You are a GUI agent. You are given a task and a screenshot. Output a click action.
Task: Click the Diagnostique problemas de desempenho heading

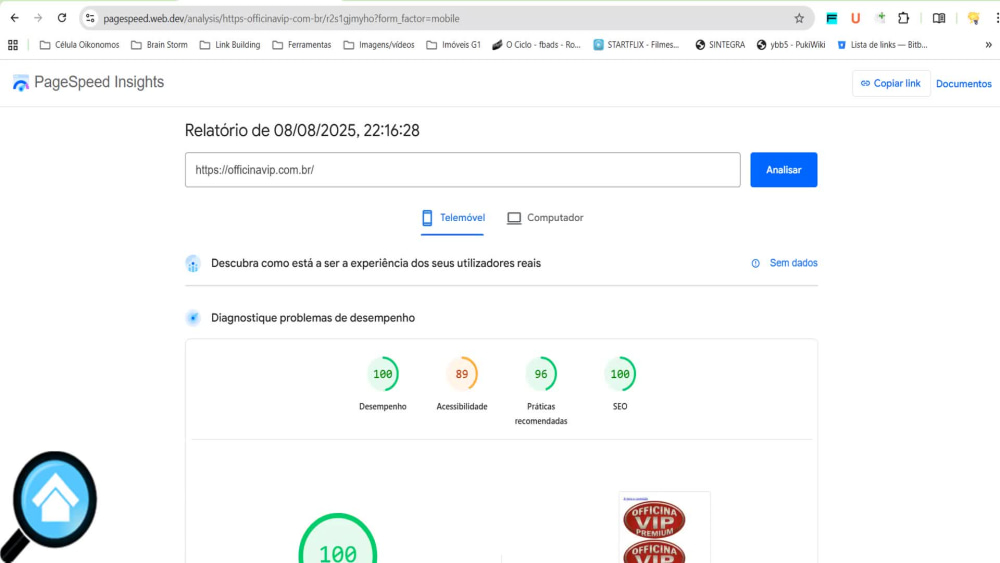point(312,318)
